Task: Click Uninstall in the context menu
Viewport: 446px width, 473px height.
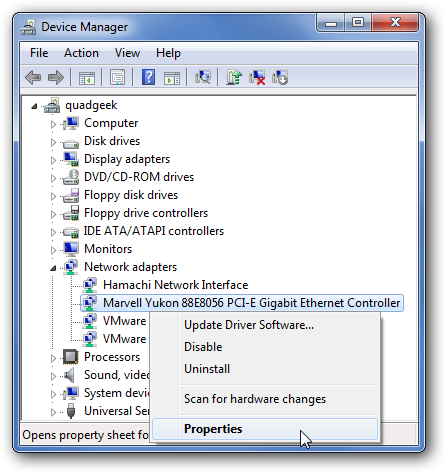Action: [x=207, y=369]
